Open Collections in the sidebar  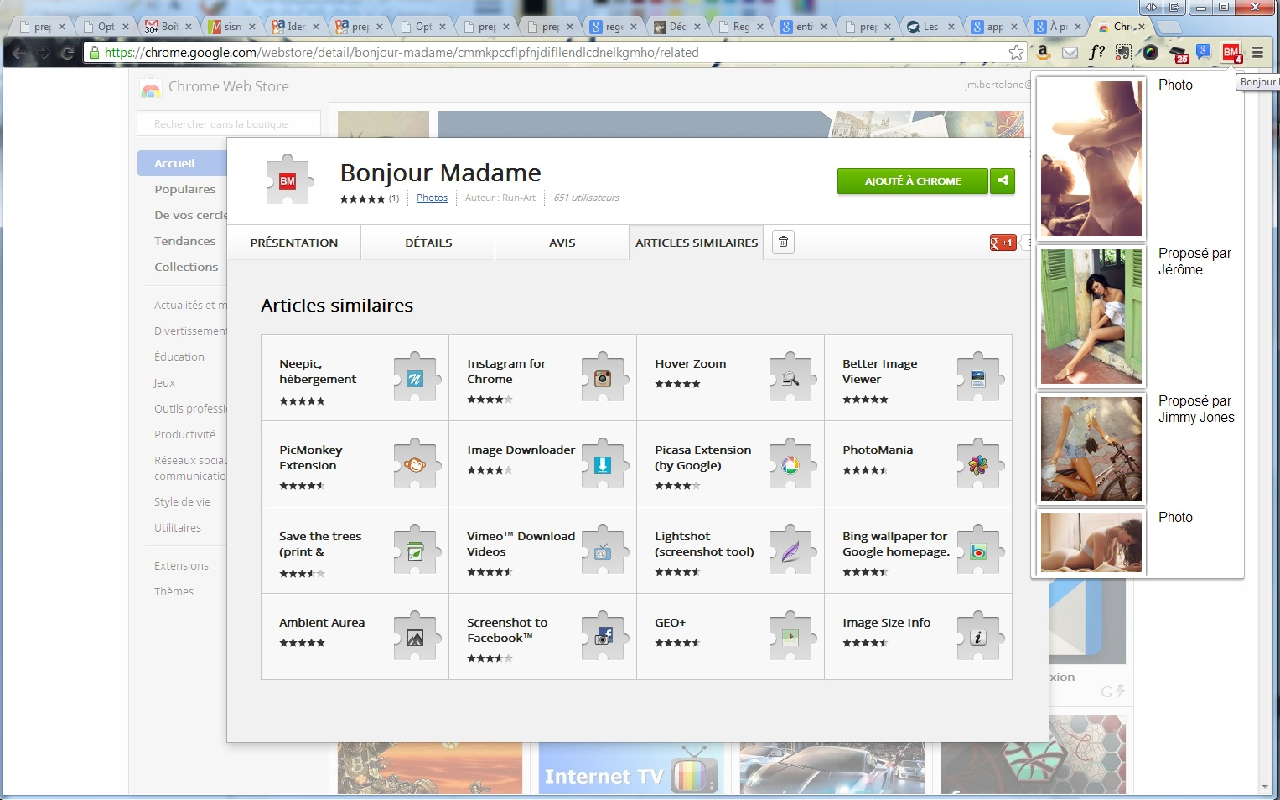click(186, 267)
